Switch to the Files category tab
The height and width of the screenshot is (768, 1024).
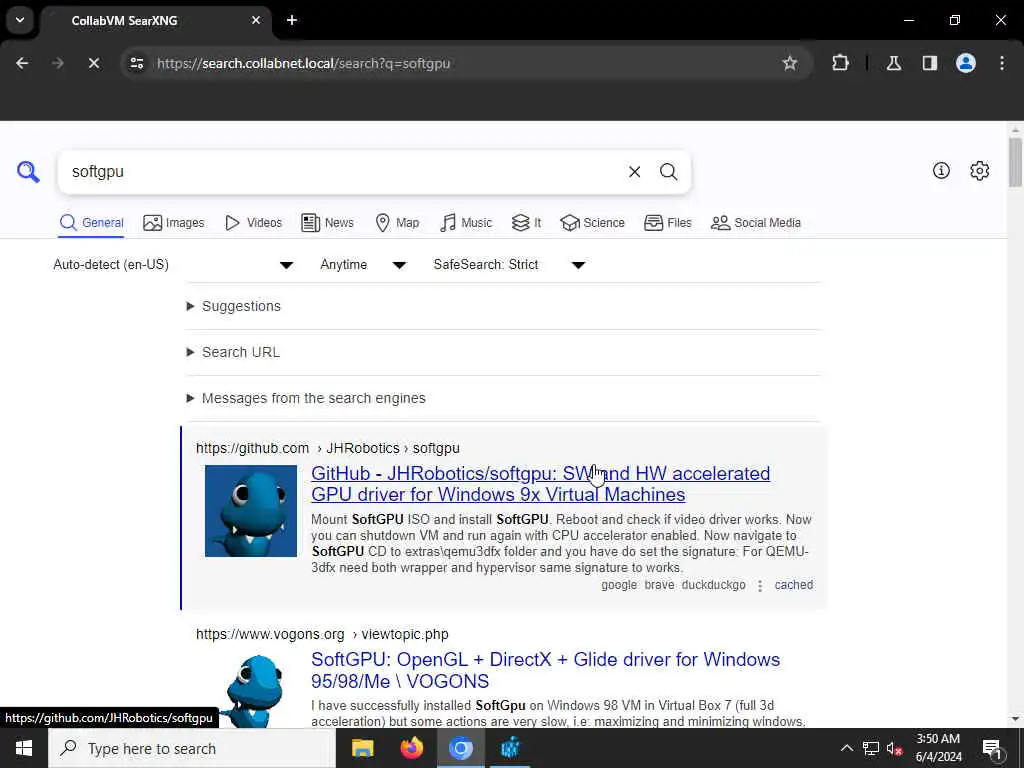coord(667,223)
